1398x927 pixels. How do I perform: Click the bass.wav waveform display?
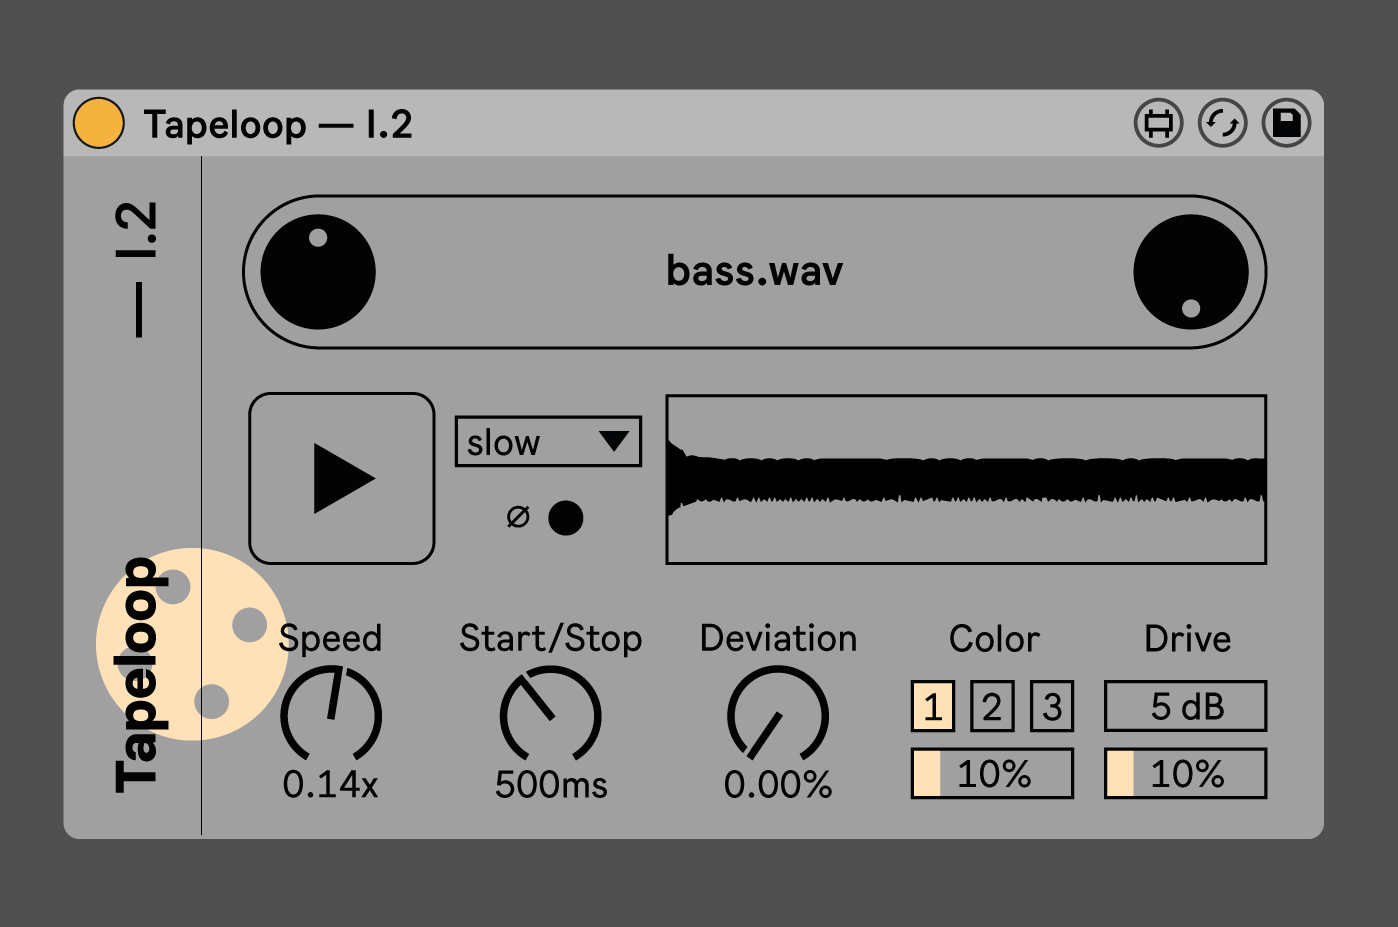[966, 480]
